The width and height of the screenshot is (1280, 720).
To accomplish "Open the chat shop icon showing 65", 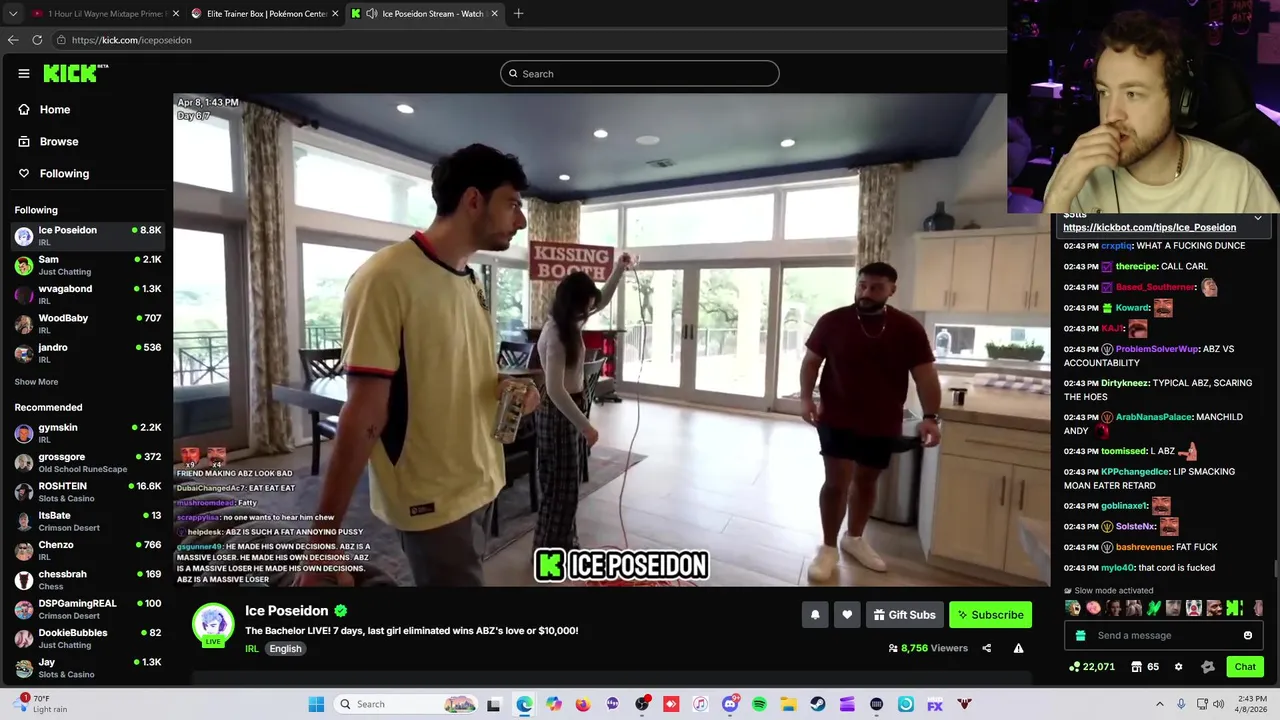I will pos(1145,667).
